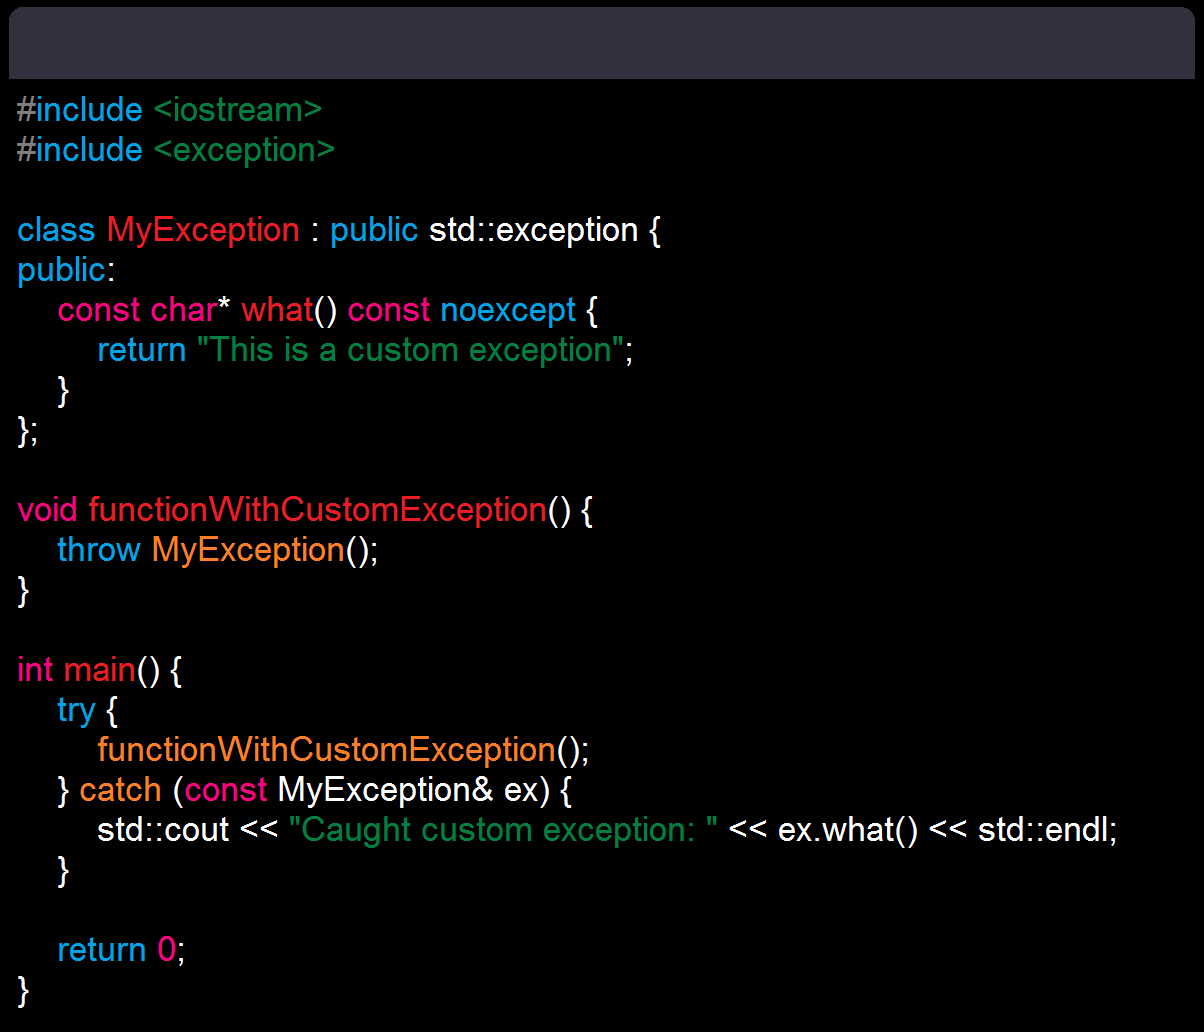This screenshot has width=1204, height=1032.
Task: Click the 0 literal after return
Action: (166, 950)
